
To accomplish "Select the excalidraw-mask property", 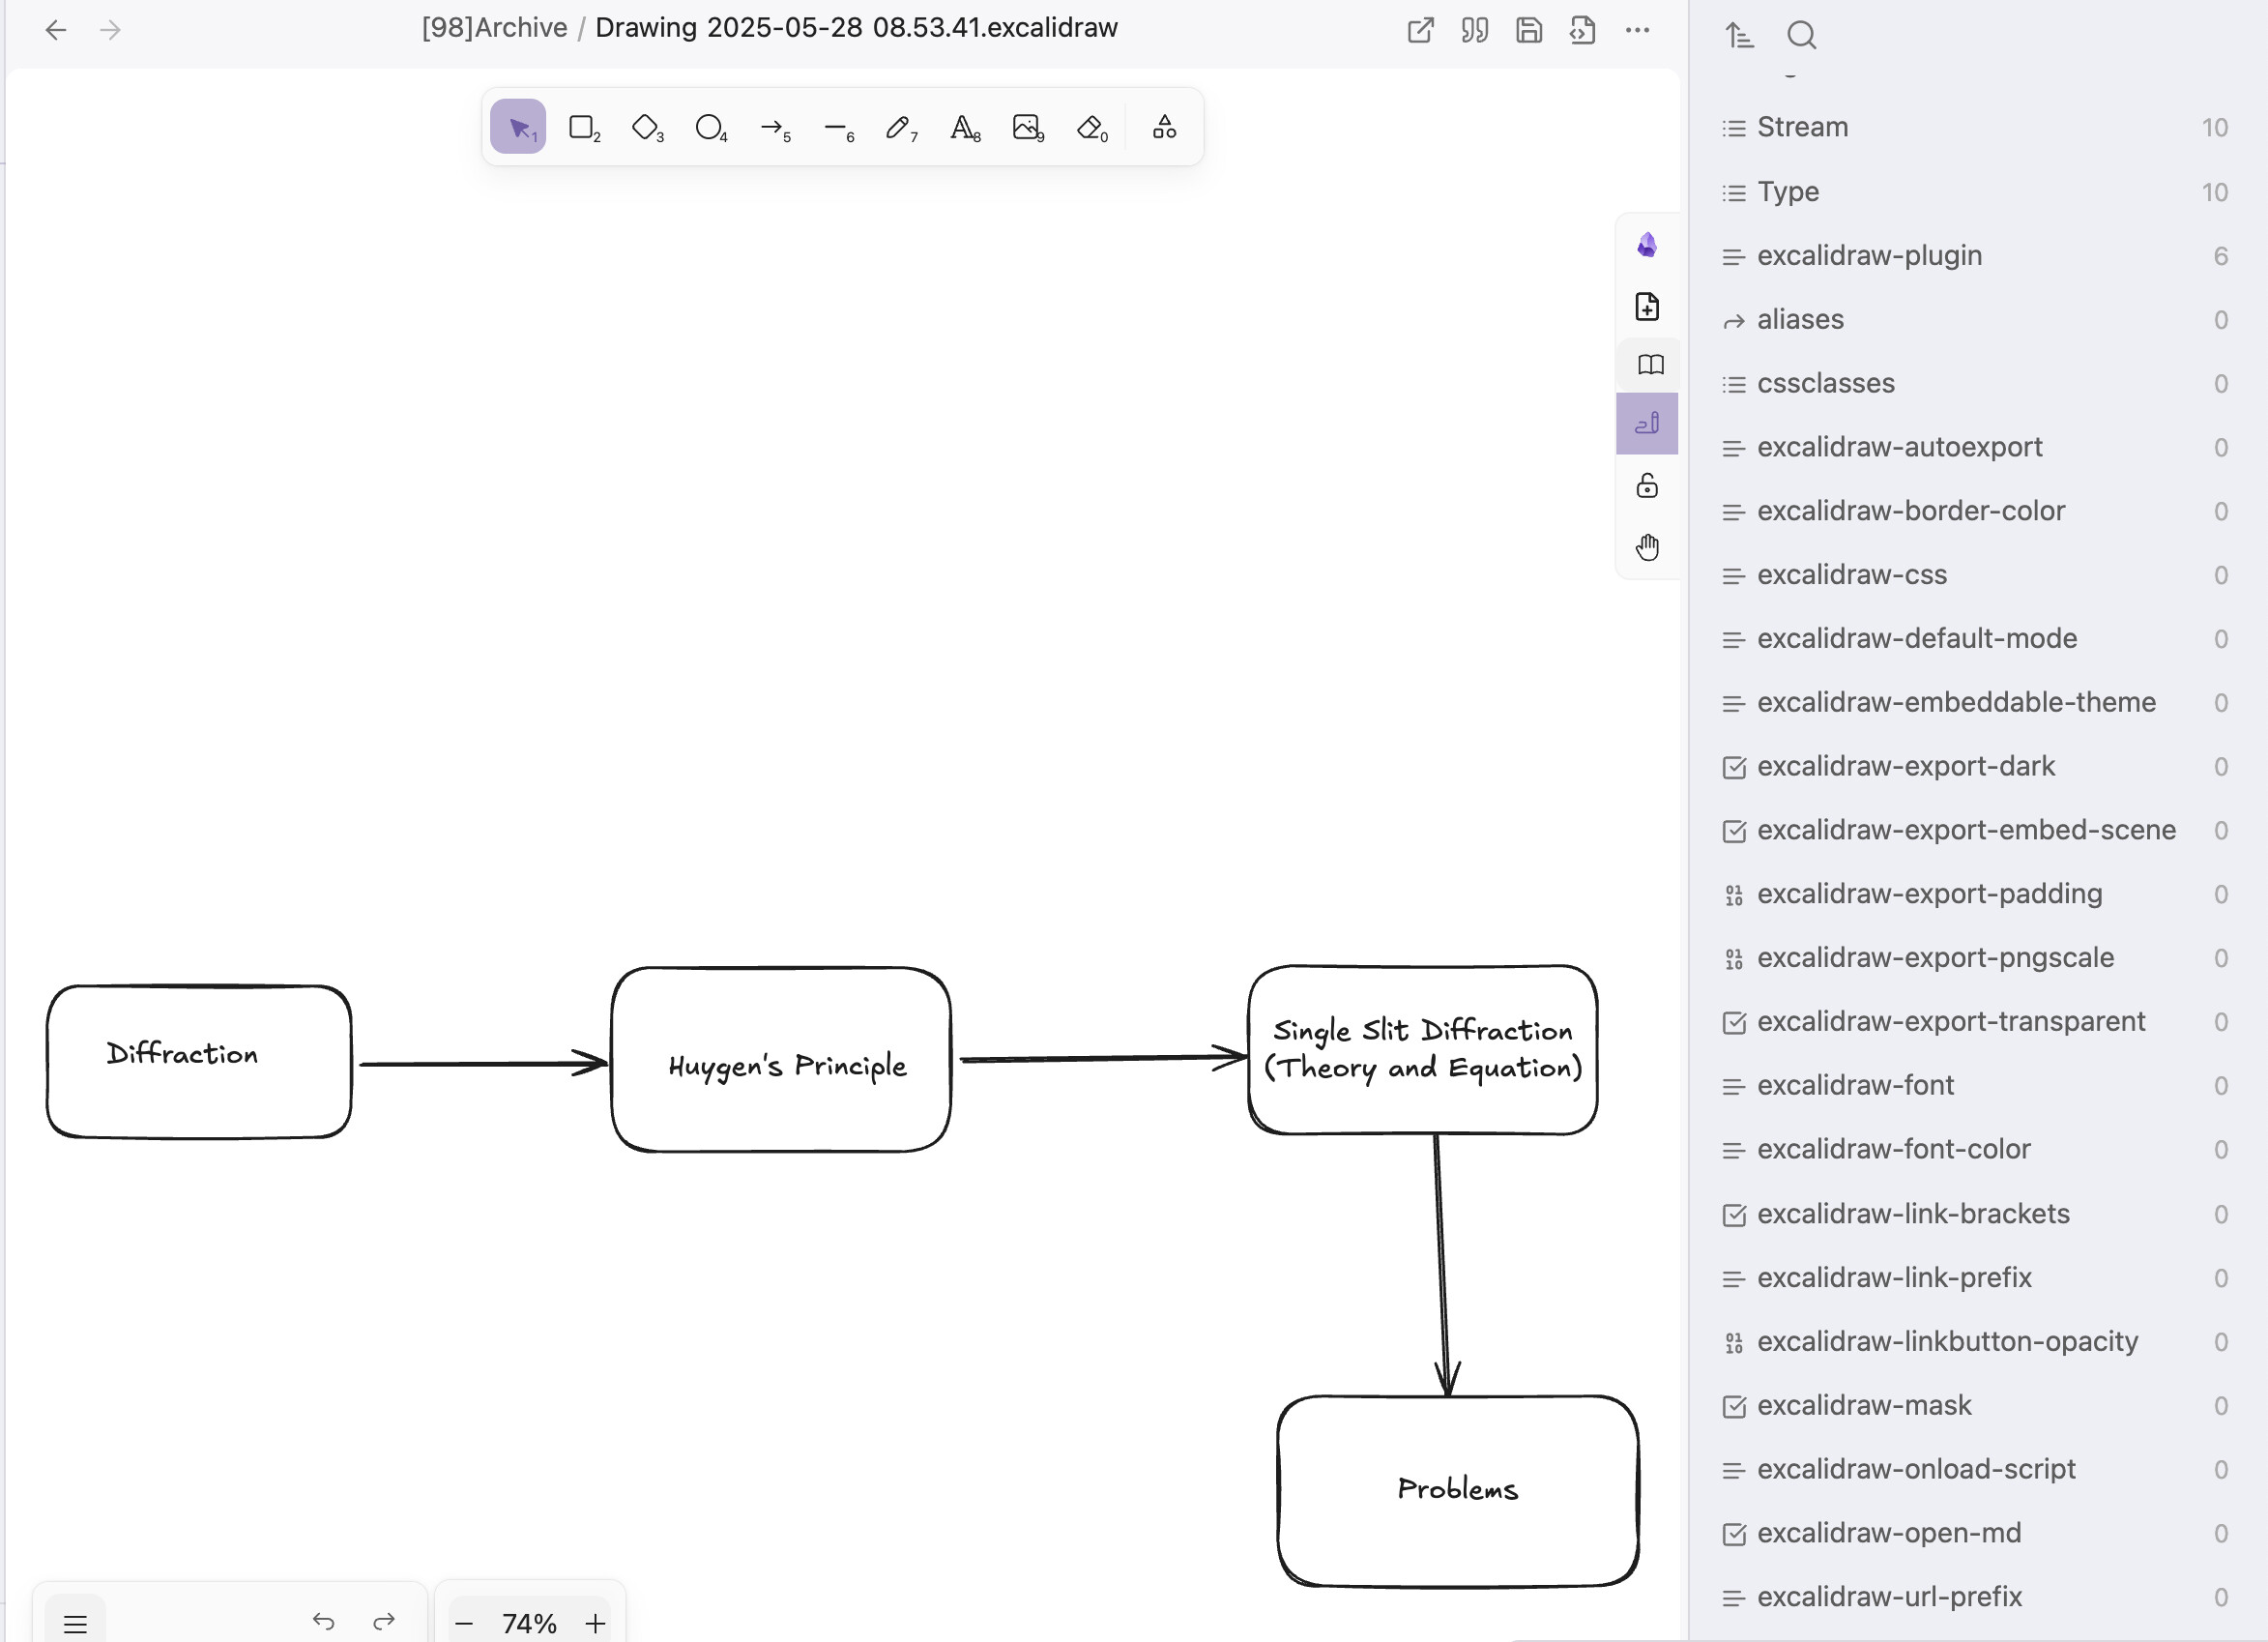I will [1974, 1405].
